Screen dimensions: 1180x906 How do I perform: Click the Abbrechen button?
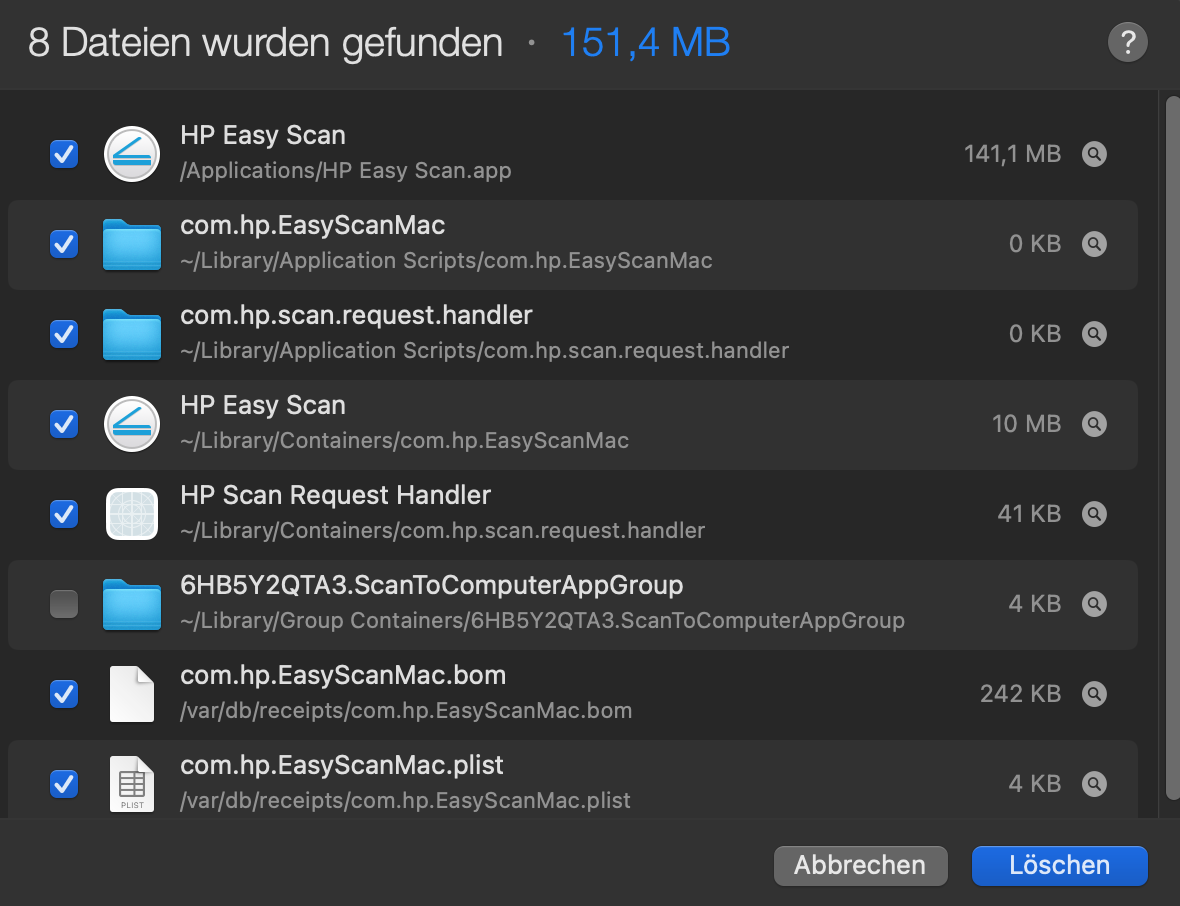pos(860,865)
